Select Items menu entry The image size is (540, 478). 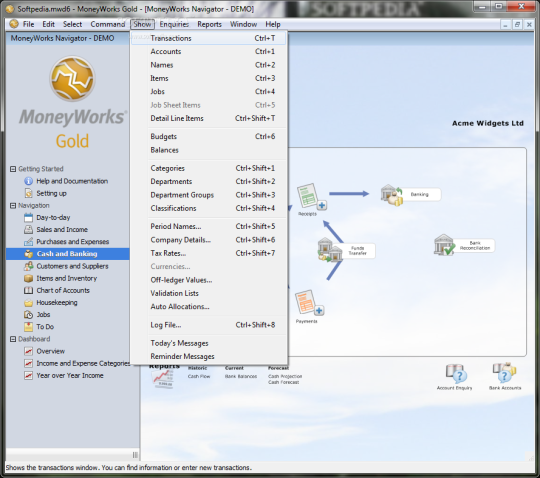click(x=209, y=79)
